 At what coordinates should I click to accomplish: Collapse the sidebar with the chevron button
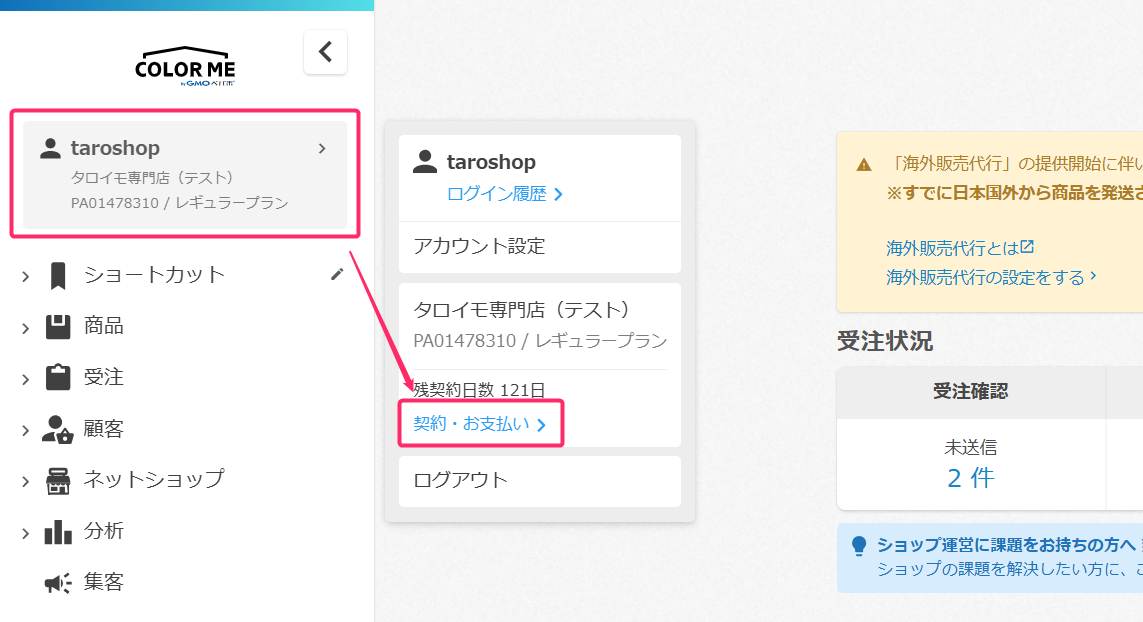(x=325, y=52)
